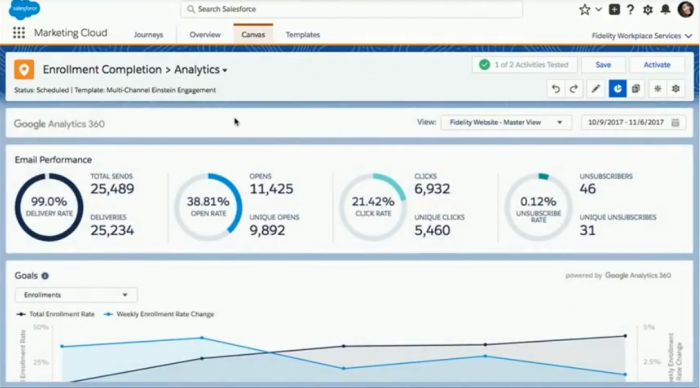Click the Marketing Cloud app name
700x388 pixels.
click(x=71, y=33)
